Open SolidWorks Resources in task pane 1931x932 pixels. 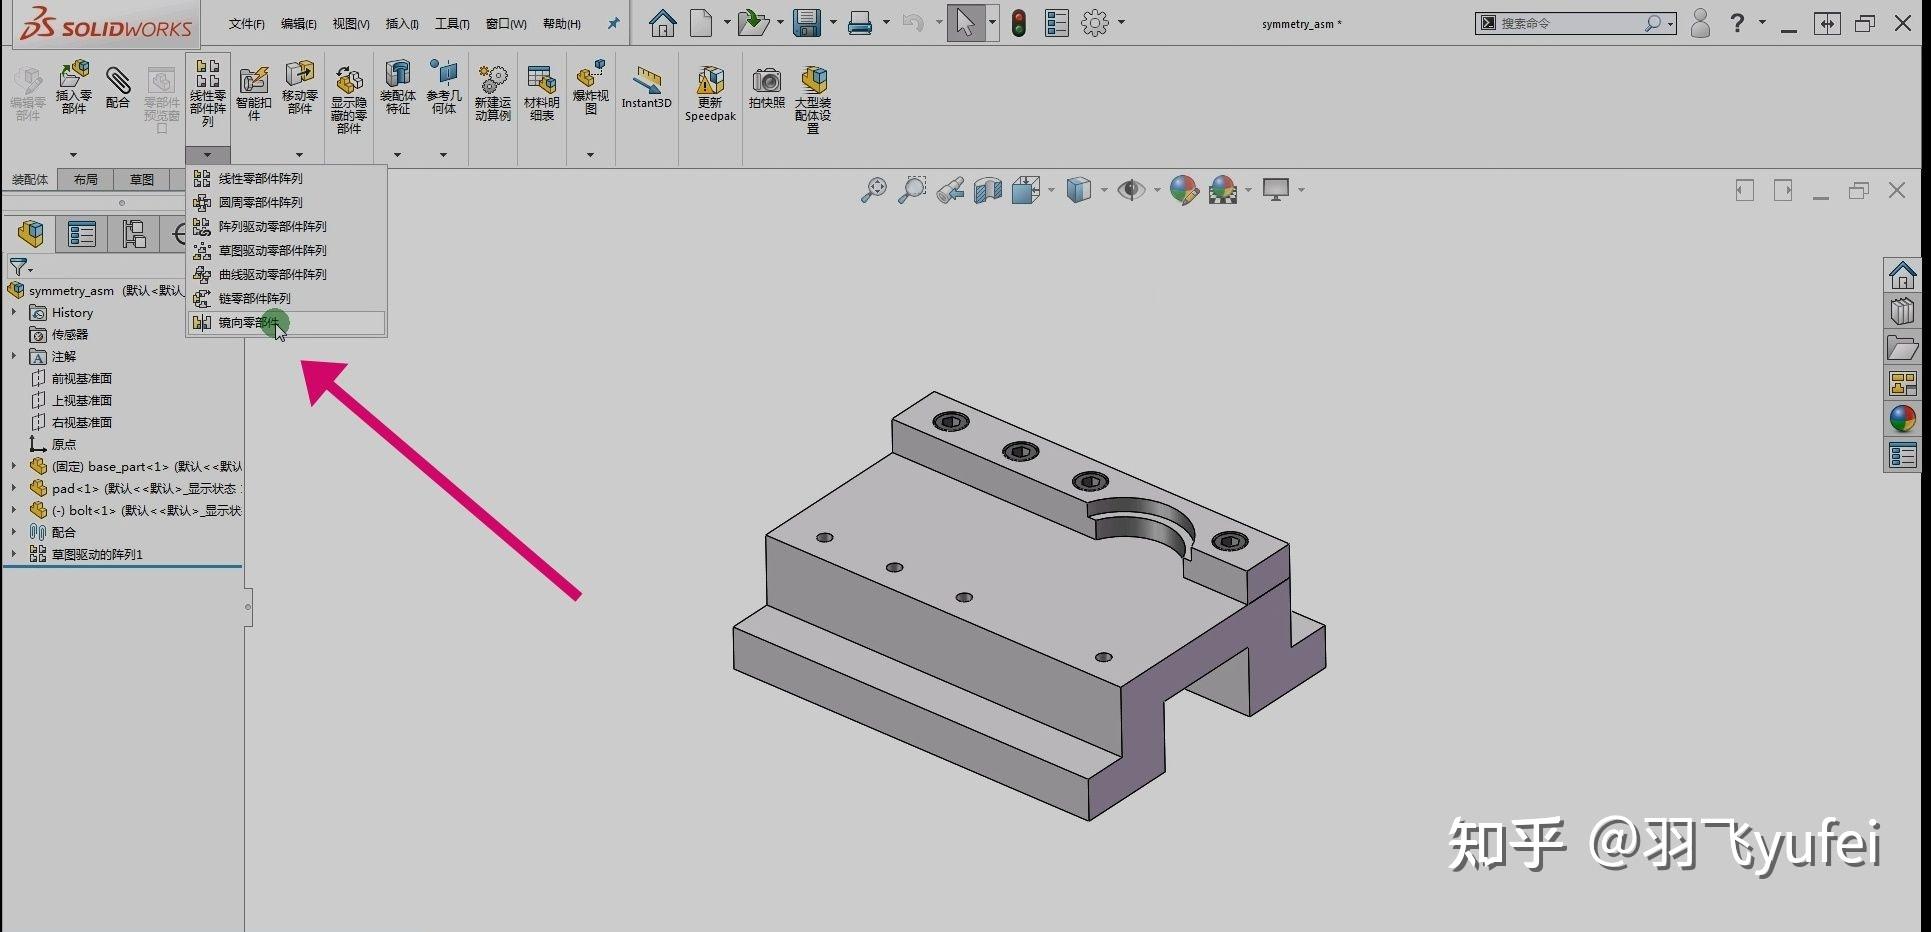pyautogui.click(x=1902, y=274)
